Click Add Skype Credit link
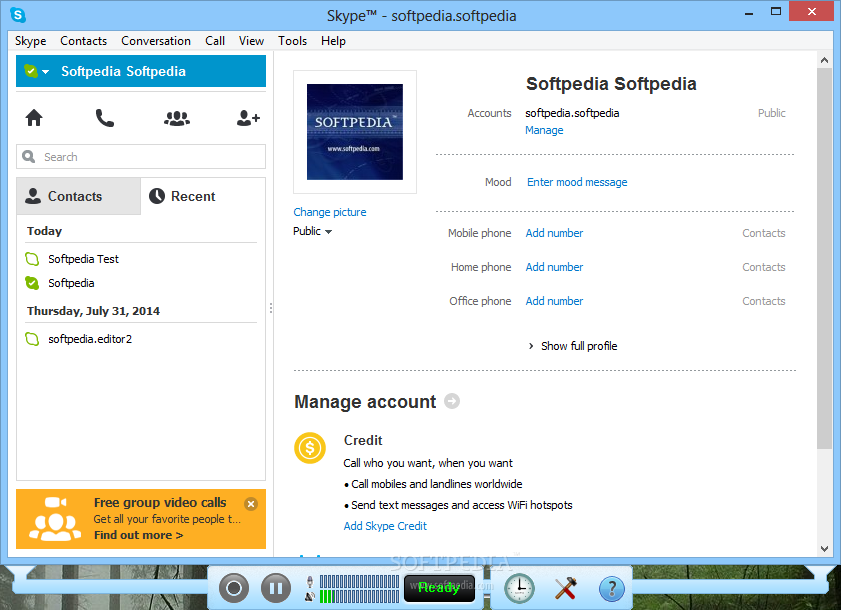This screenshot has height=610, width=841. (x=385, y=526)
